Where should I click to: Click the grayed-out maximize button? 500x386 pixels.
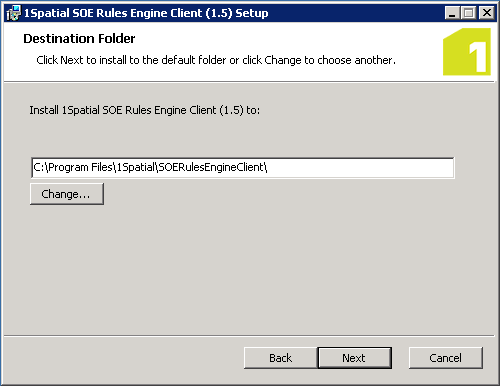click(469, 13)
